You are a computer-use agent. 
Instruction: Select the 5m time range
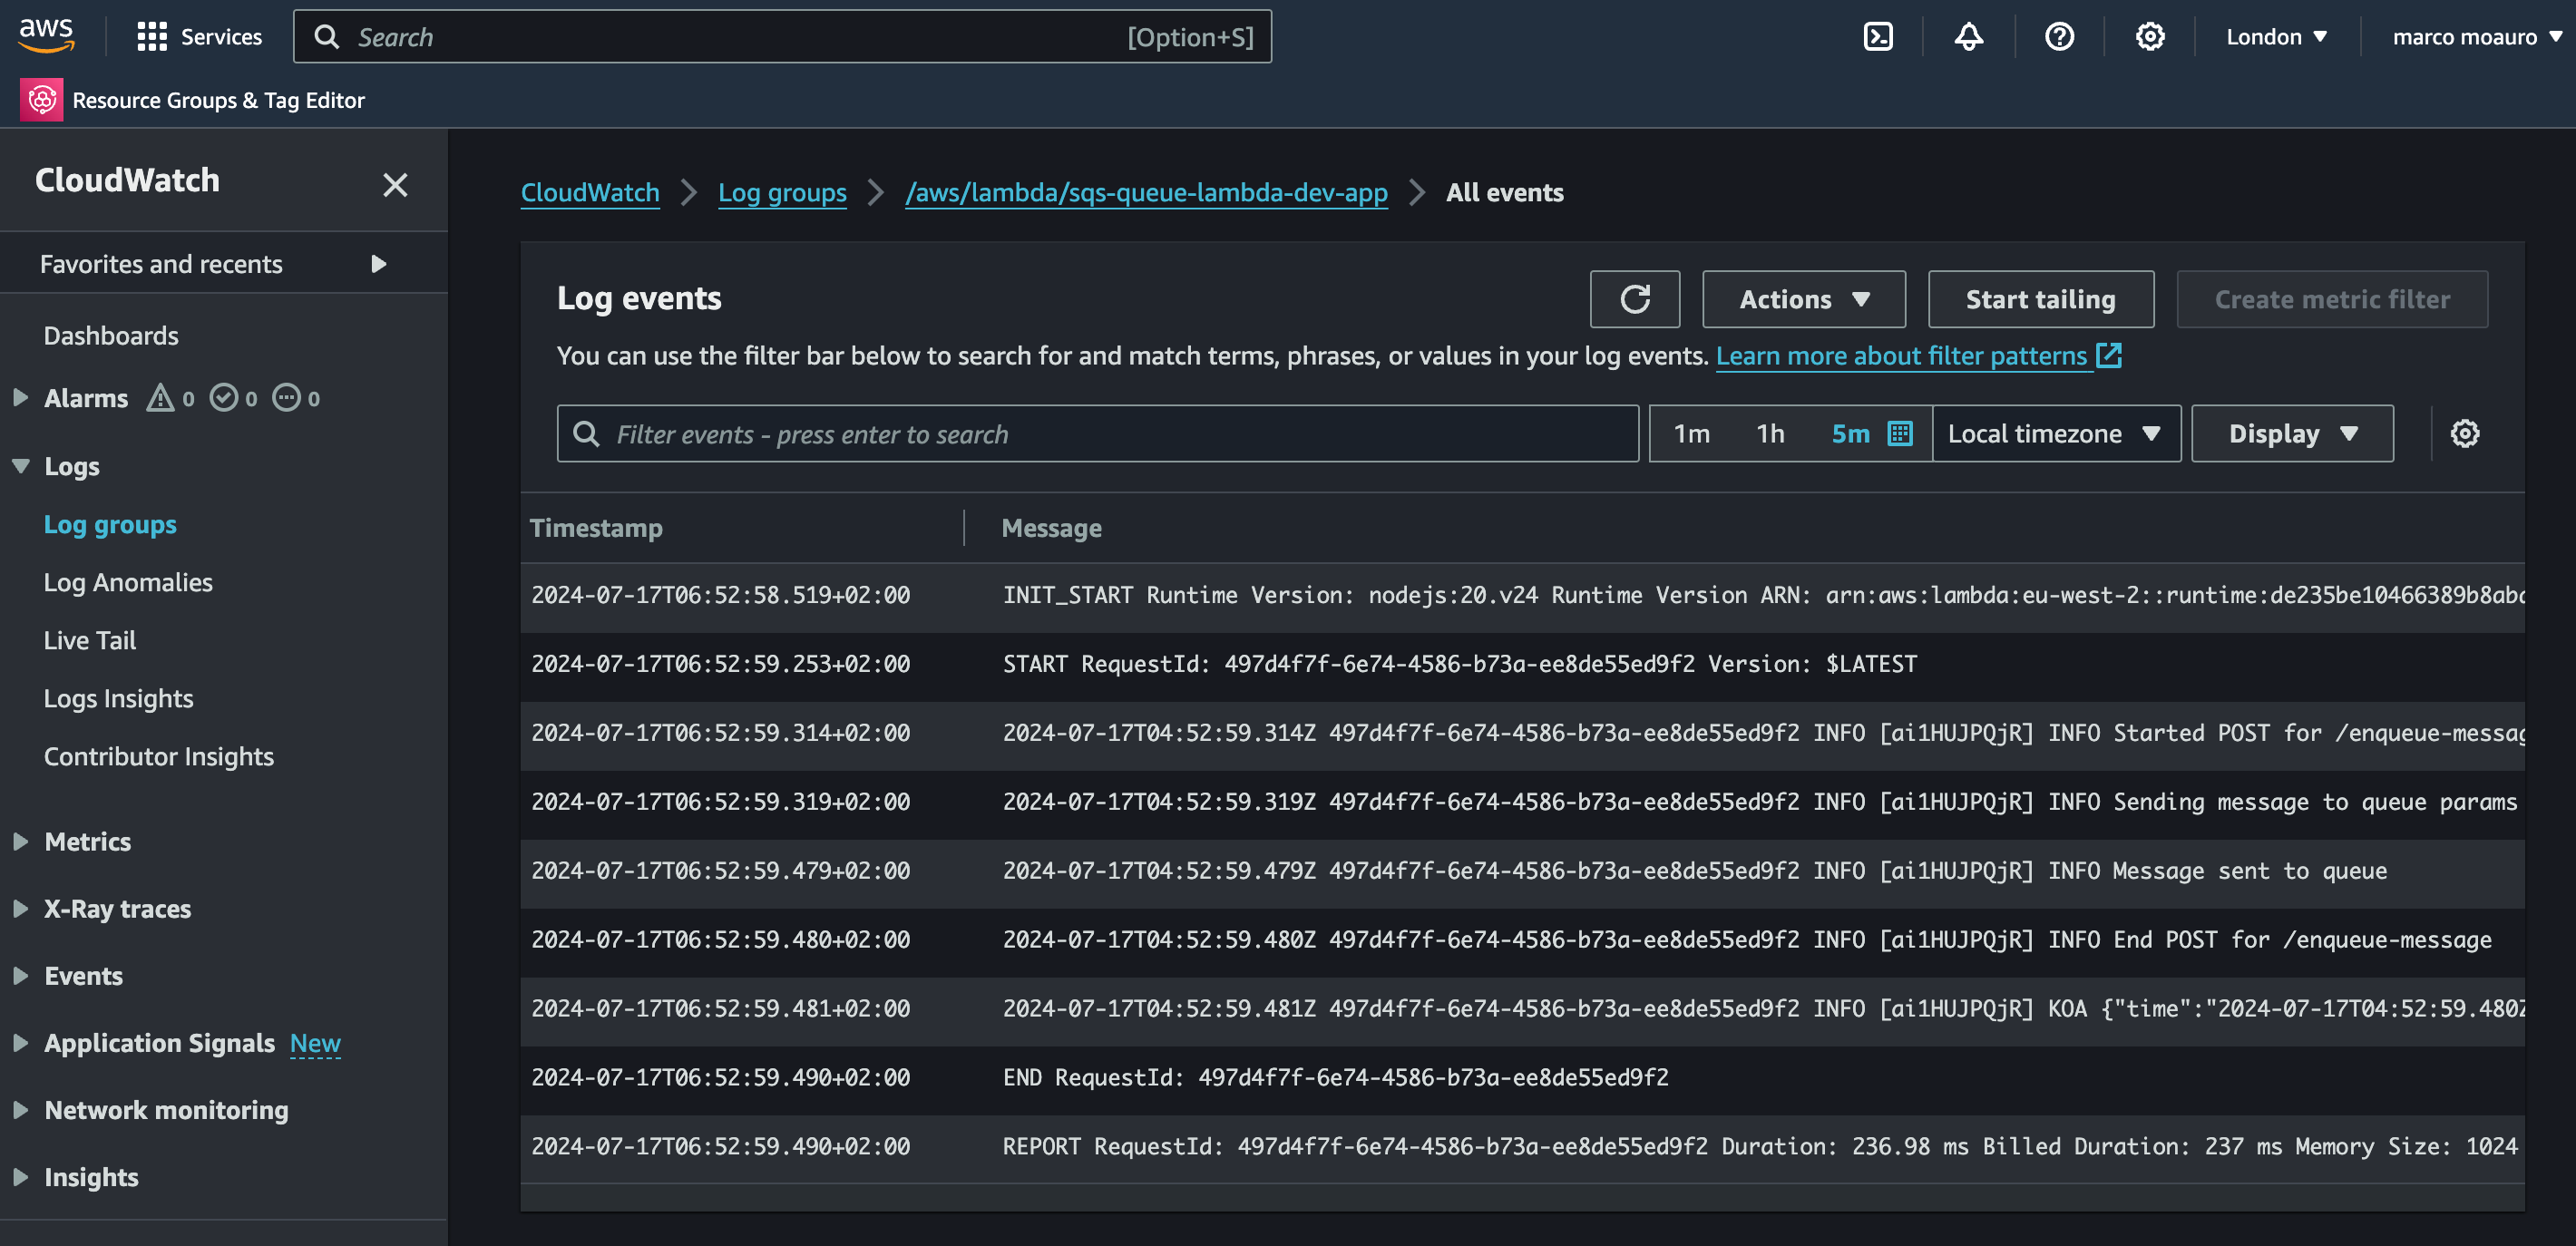pos(1851,433)
